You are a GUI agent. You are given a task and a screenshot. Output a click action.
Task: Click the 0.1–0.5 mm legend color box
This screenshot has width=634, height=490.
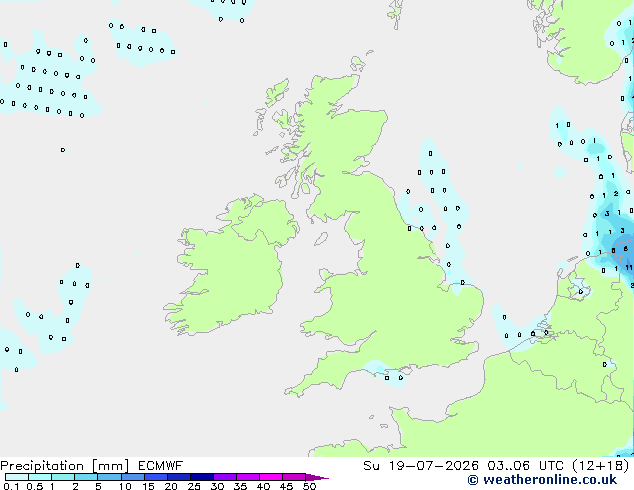pyautogui.click(x=17, y=477)
